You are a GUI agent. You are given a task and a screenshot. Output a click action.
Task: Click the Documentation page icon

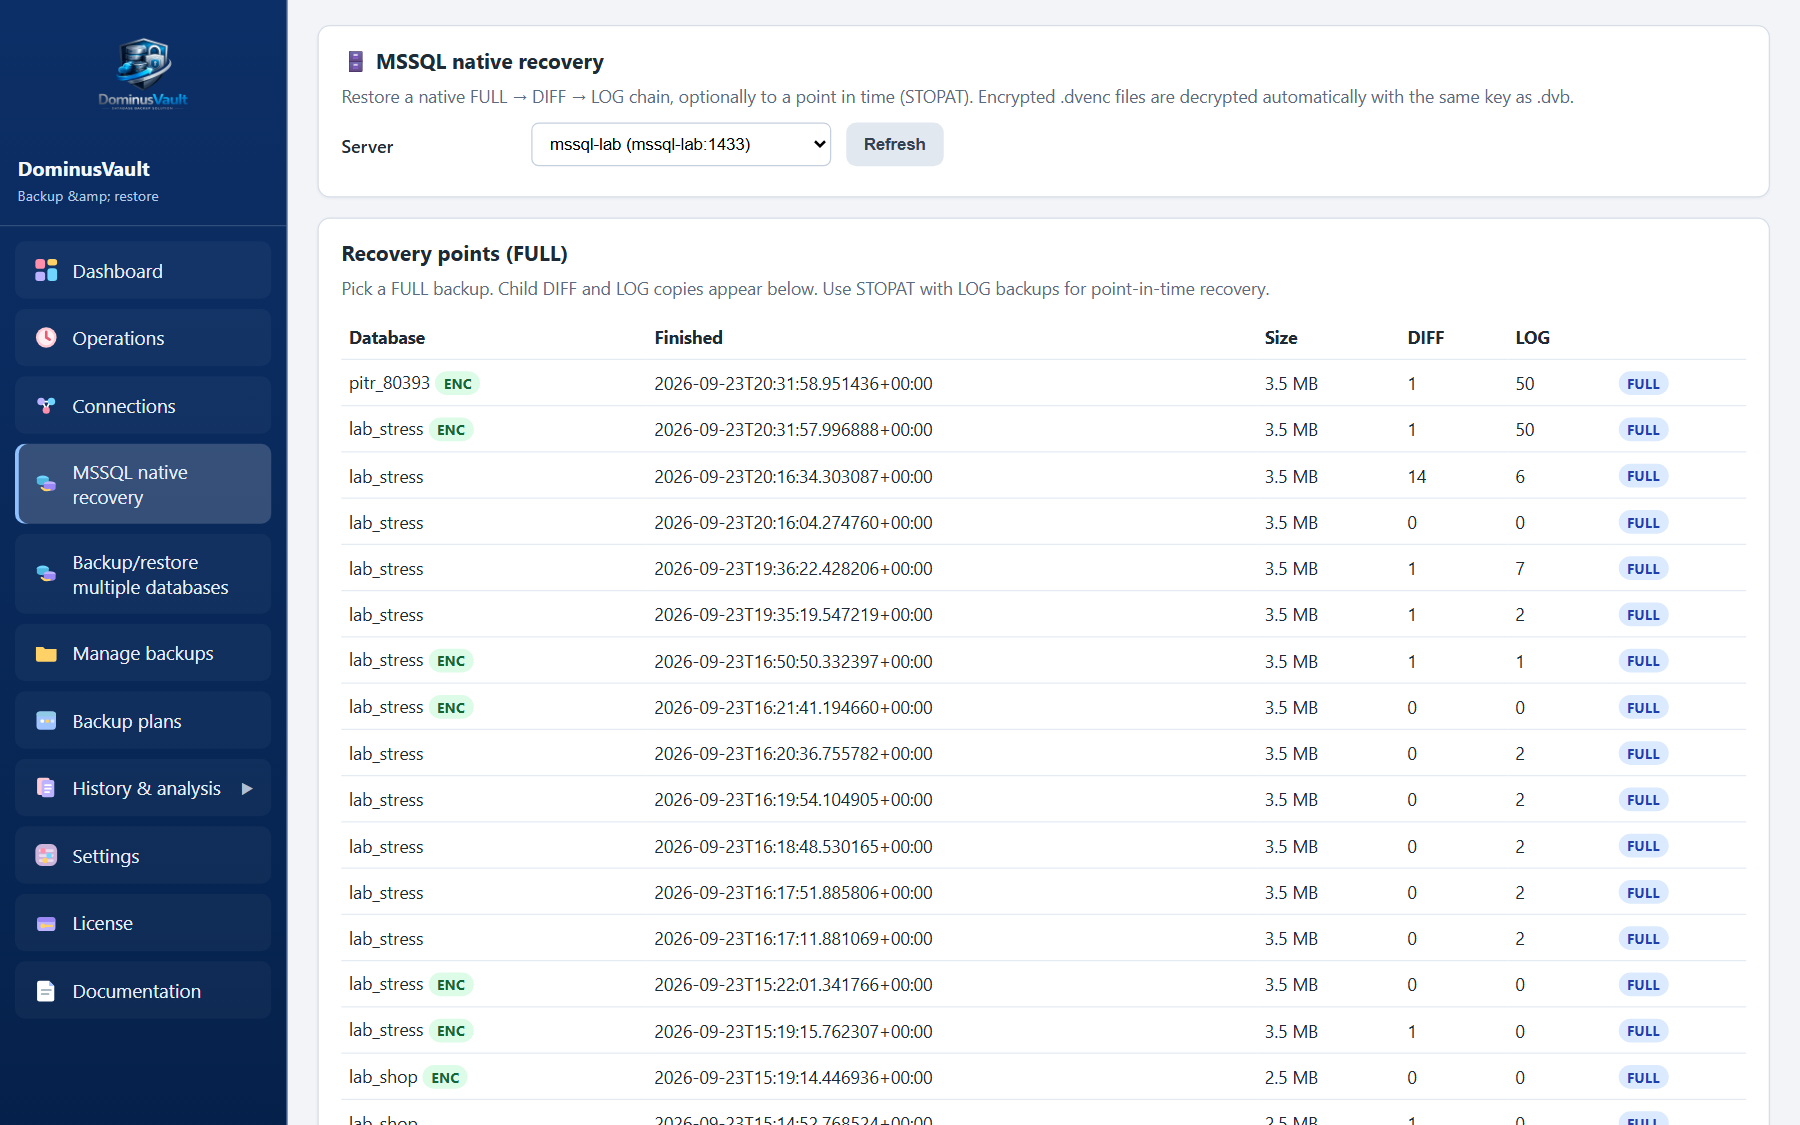[46, 990]
